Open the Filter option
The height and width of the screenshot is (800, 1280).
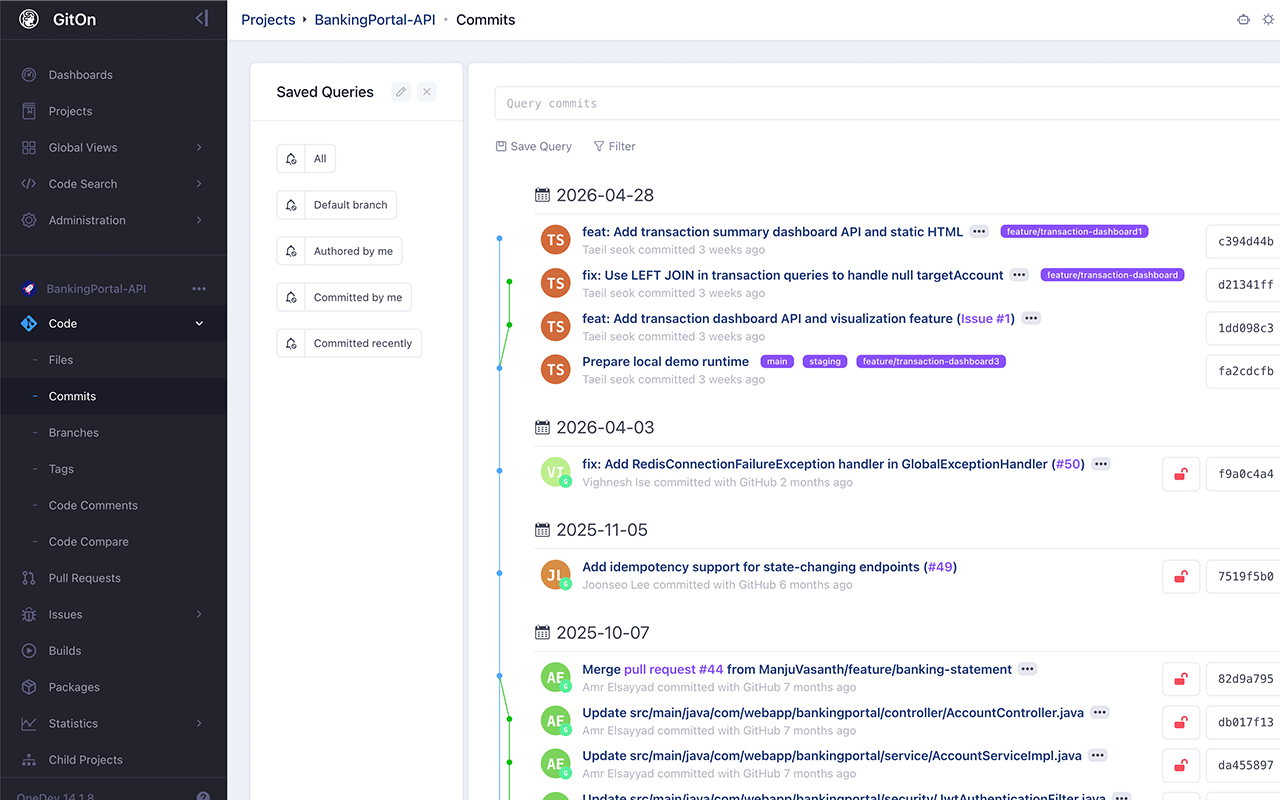pos(614,146)
